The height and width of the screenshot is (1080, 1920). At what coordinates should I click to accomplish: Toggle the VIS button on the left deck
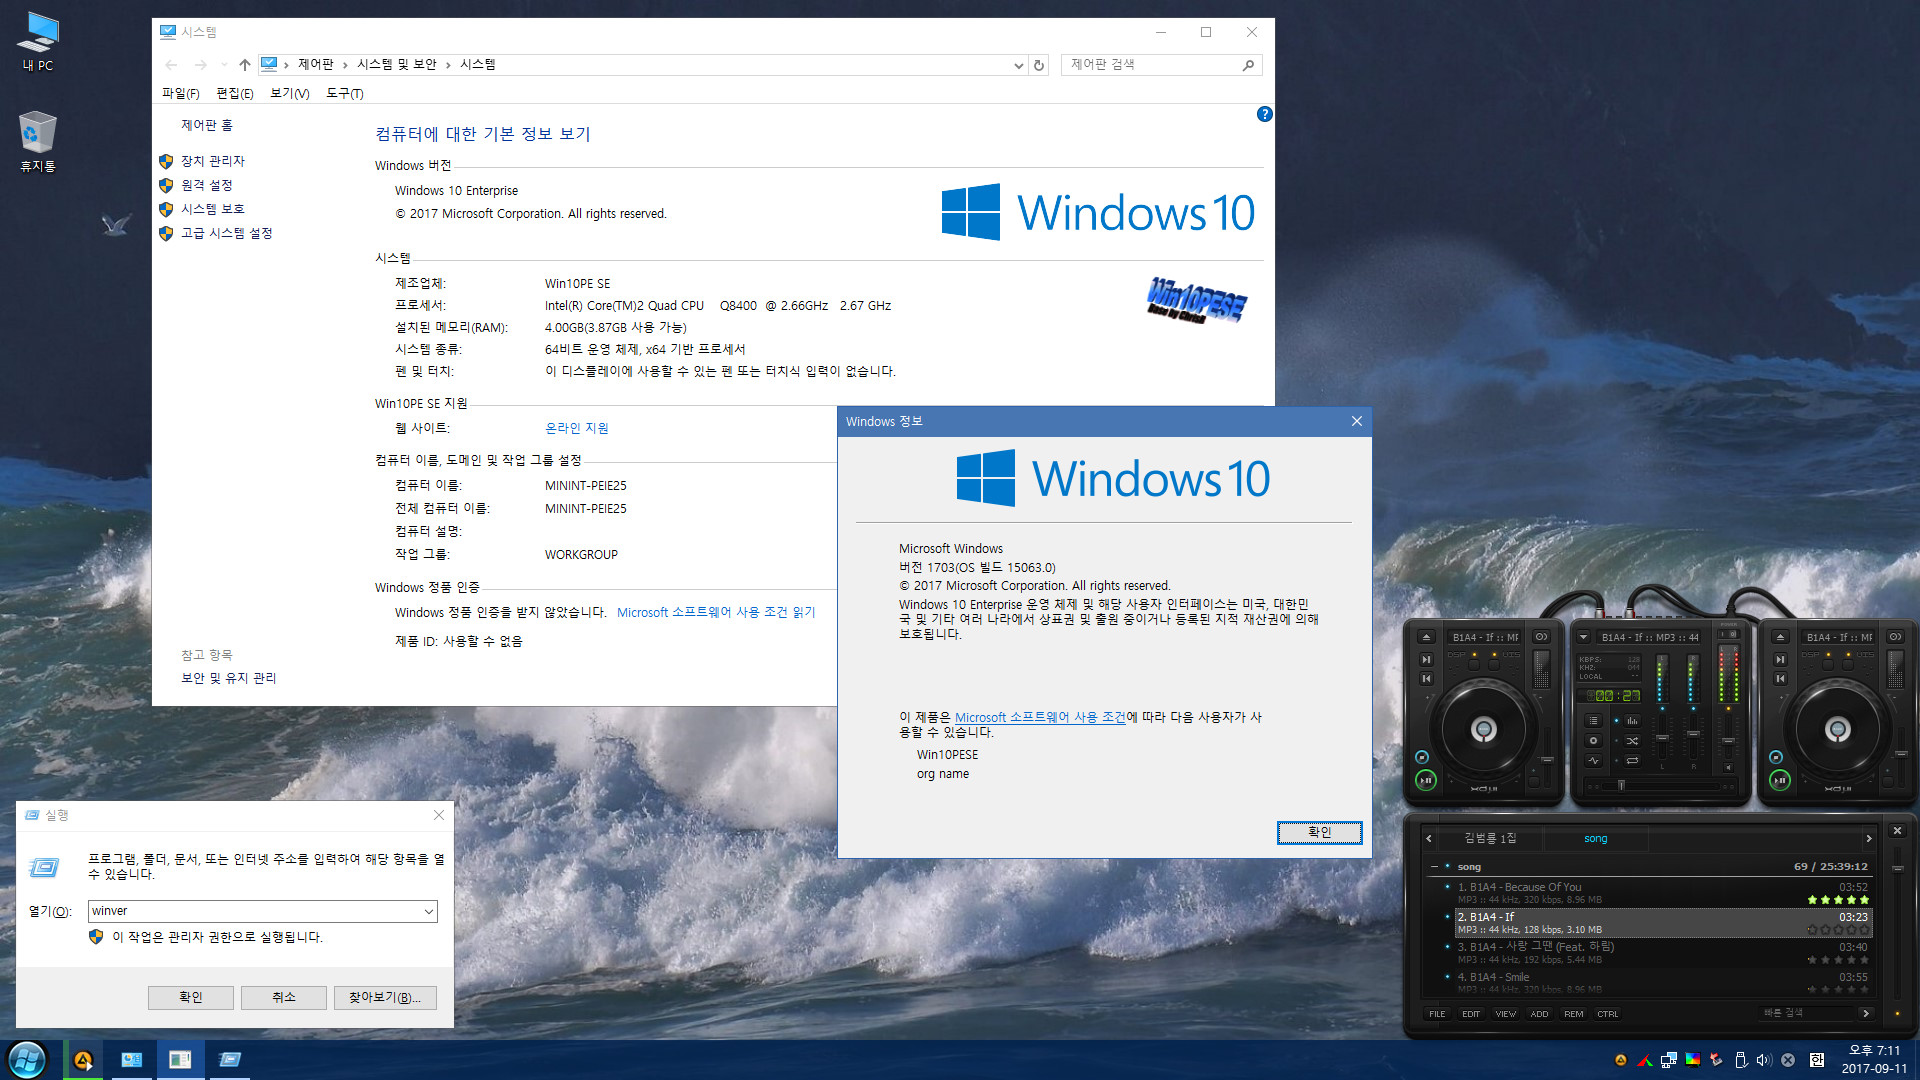(x=1494, y=665)
